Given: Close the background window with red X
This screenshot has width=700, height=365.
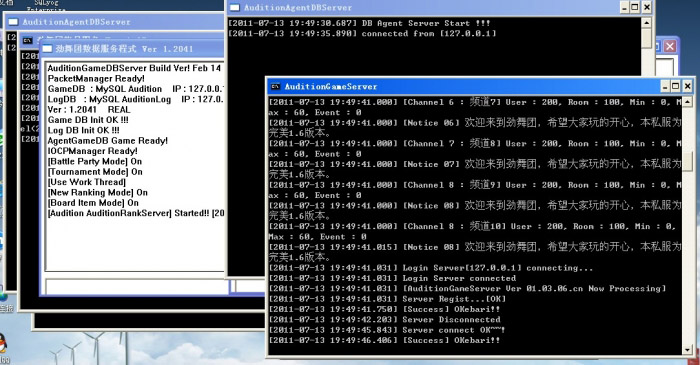Looking at the screenshot, I should [670, 46].
